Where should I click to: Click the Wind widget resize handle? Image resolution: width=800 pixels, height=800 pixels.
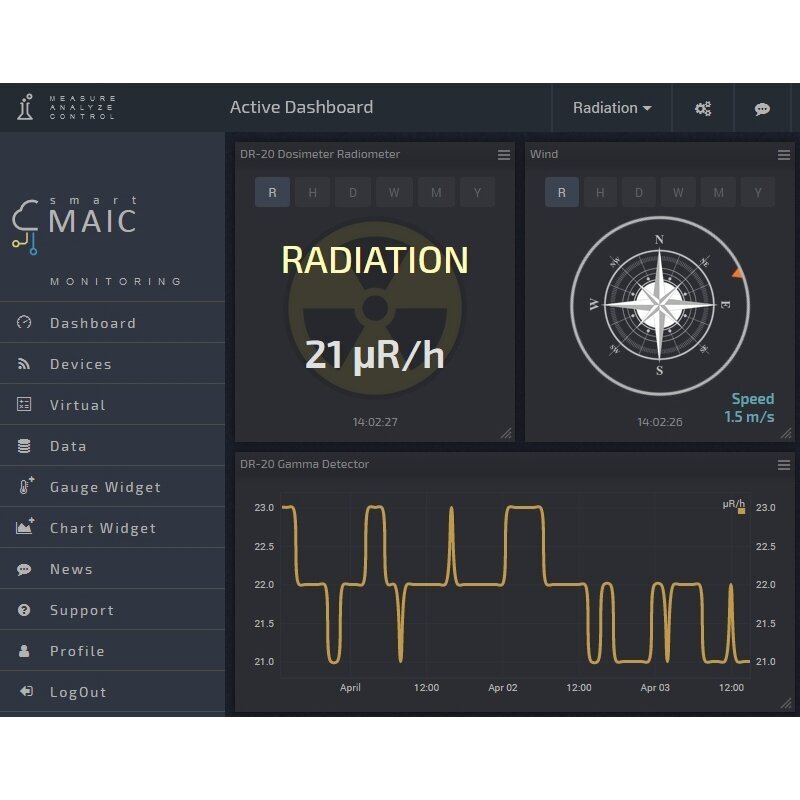coord(786,433)
